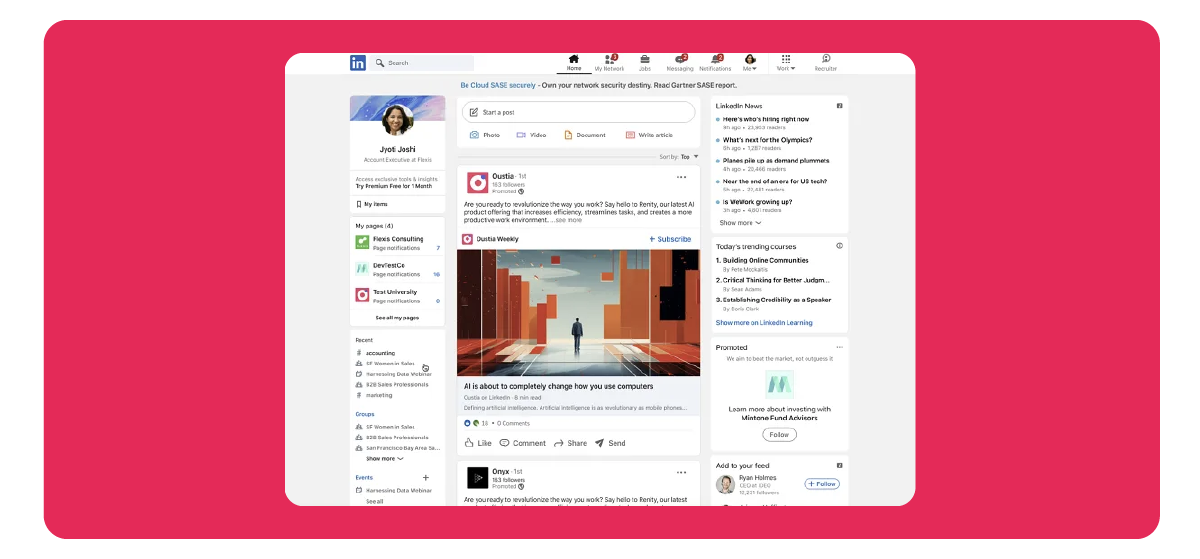Expand see more on Oustia post
Screen dimensions: 1200x559
pyautogui.click(x=566, y=220)
